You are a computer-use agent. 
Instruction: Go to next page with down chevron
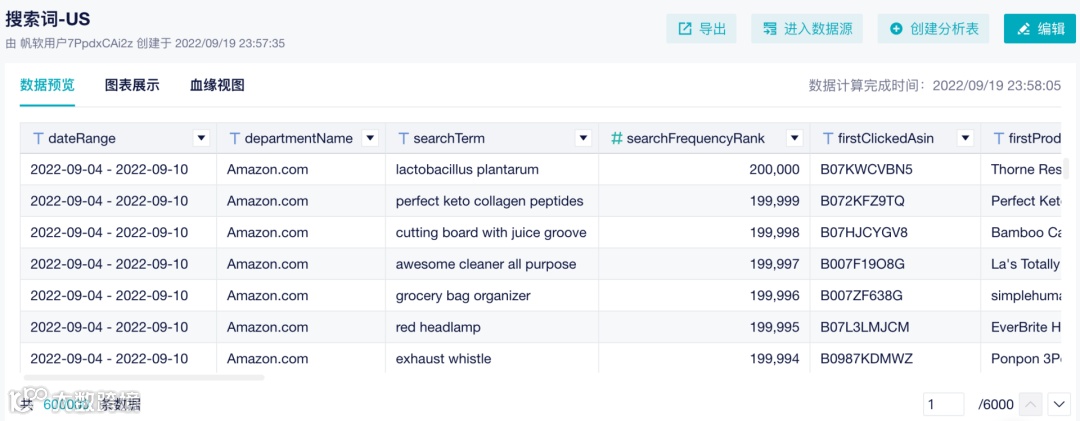pos(1059,404)
